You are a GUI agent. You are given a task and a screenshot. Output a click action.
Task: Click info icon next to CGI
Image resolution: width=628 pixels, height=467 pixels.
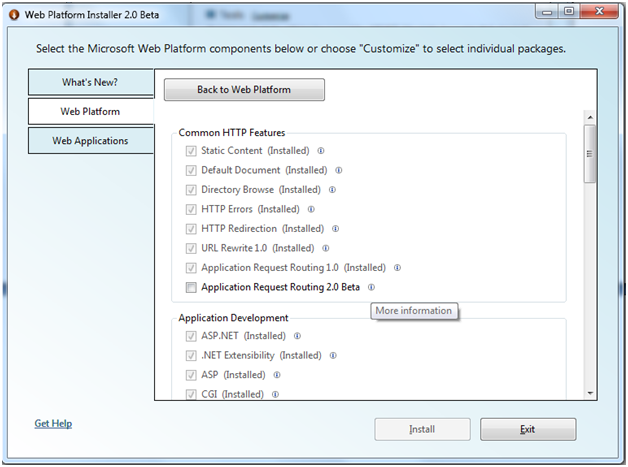[x=275, y=395]
